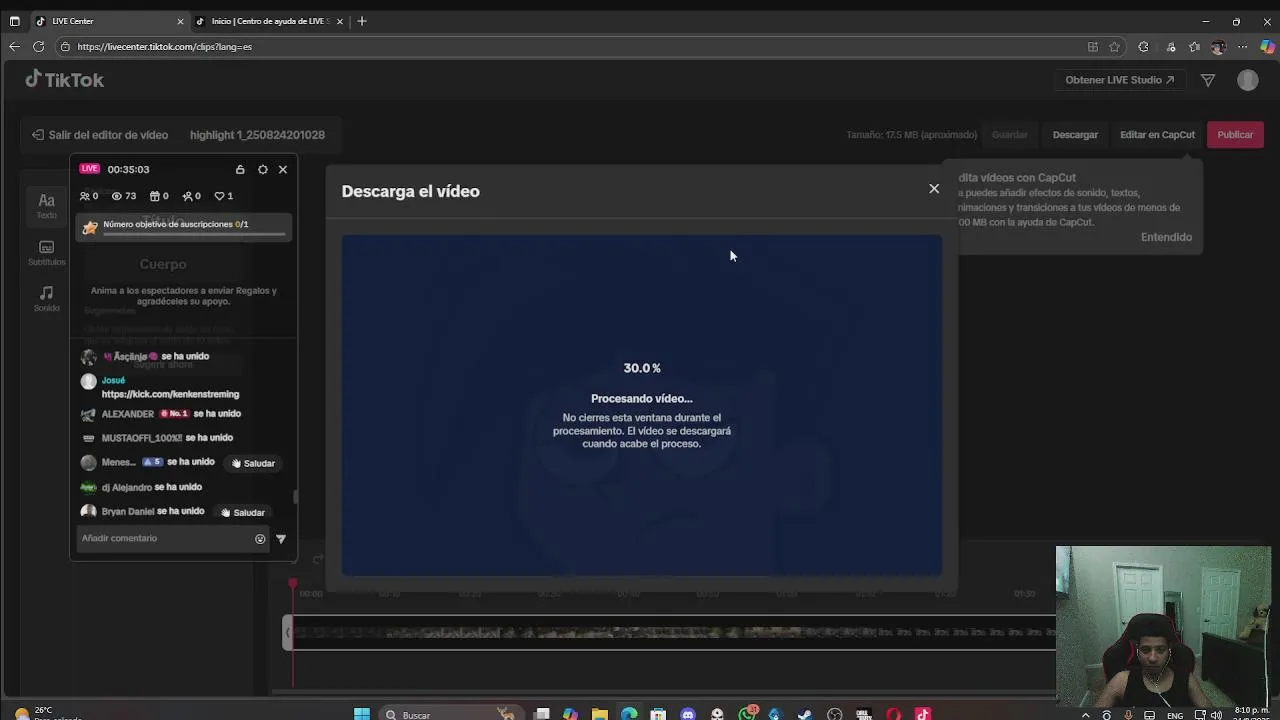Click the left trim handle of clip
1280x720 pixels.
(x=288, y=632)
